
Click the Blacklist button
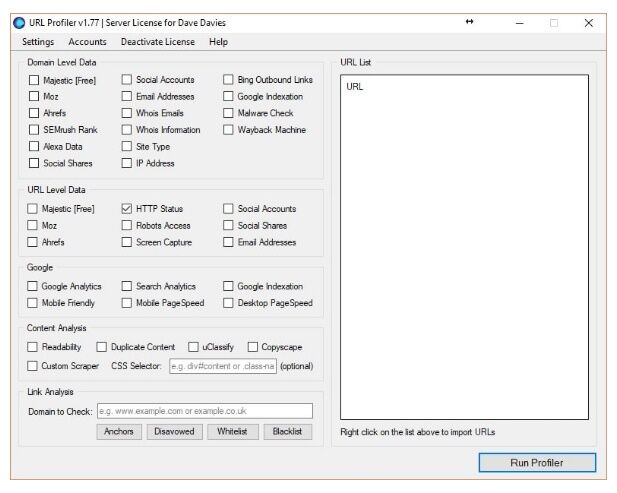pyautogui.click(x=288, y=432)
